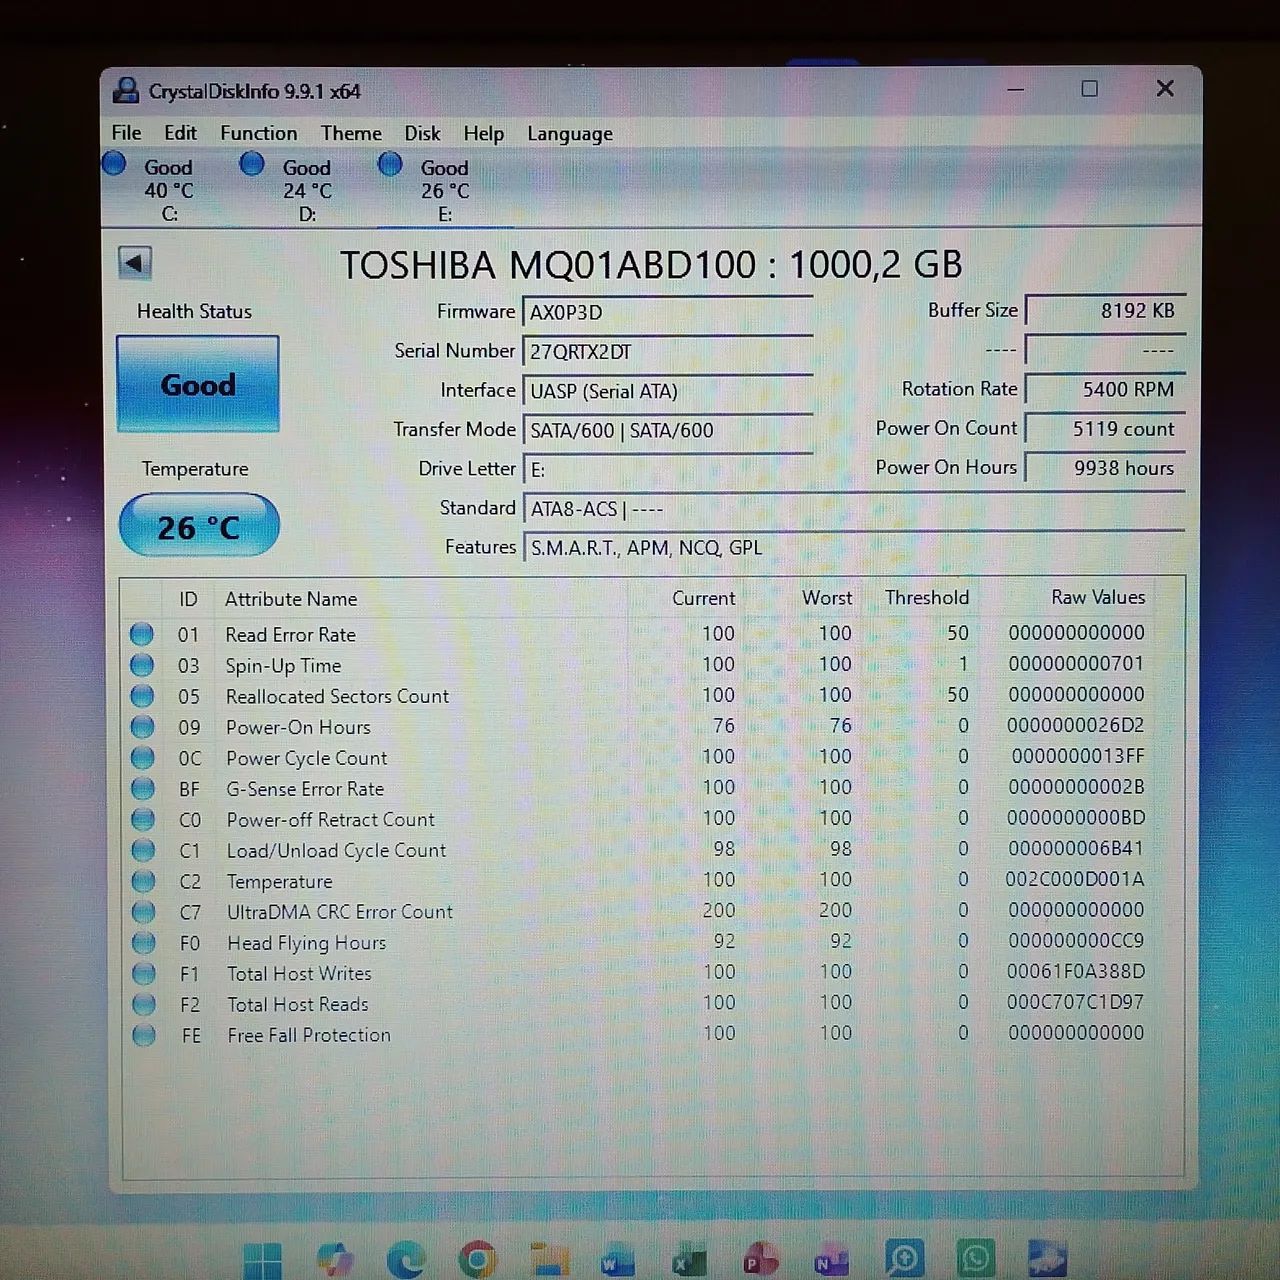
Task: Click the Serial Number field 27QRTX2DT
Action: click(667, 352)
